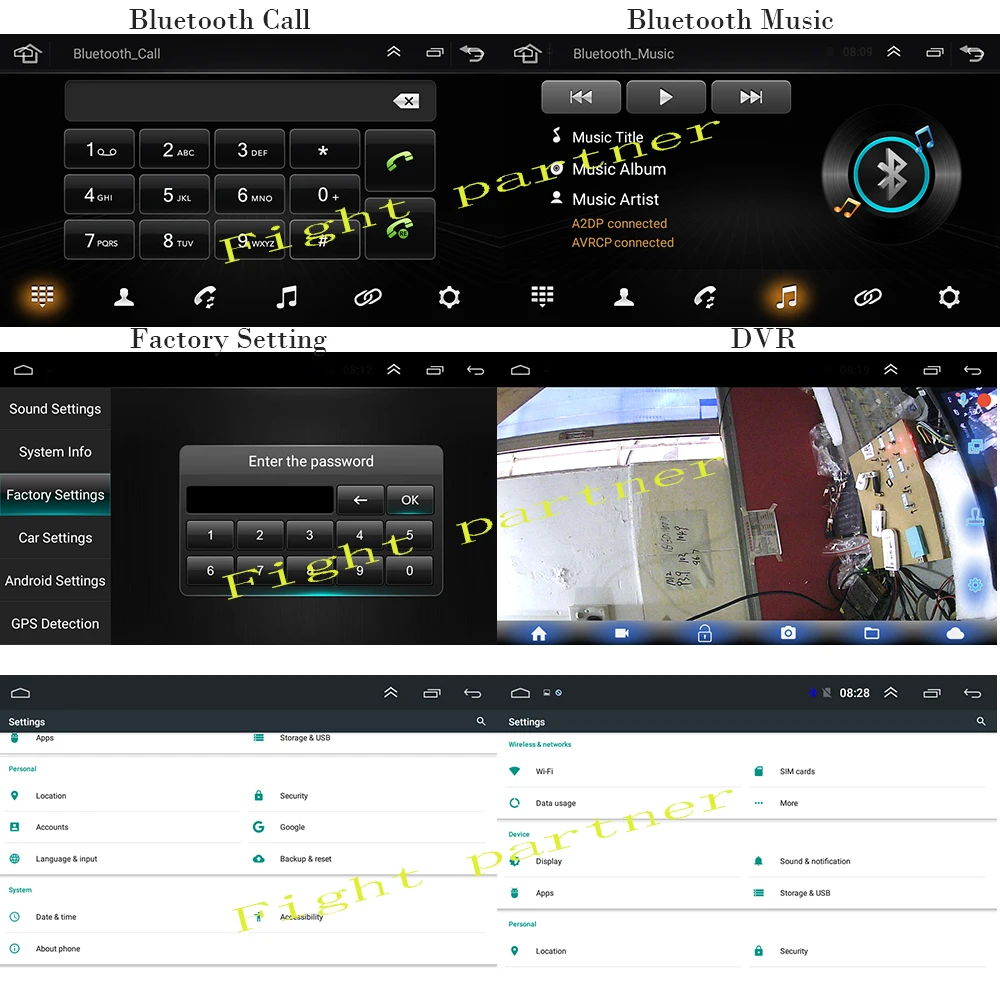The height and width of the screenshot is (1000, 1000).
Task: Search settings in 08:28 Settings screen
Action: coord(981,721)
